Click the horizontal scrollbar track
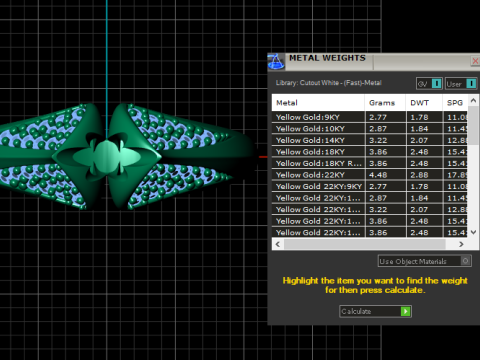This screenshot has height=360, width=480. pyautogui.click(x=364, y=244)
